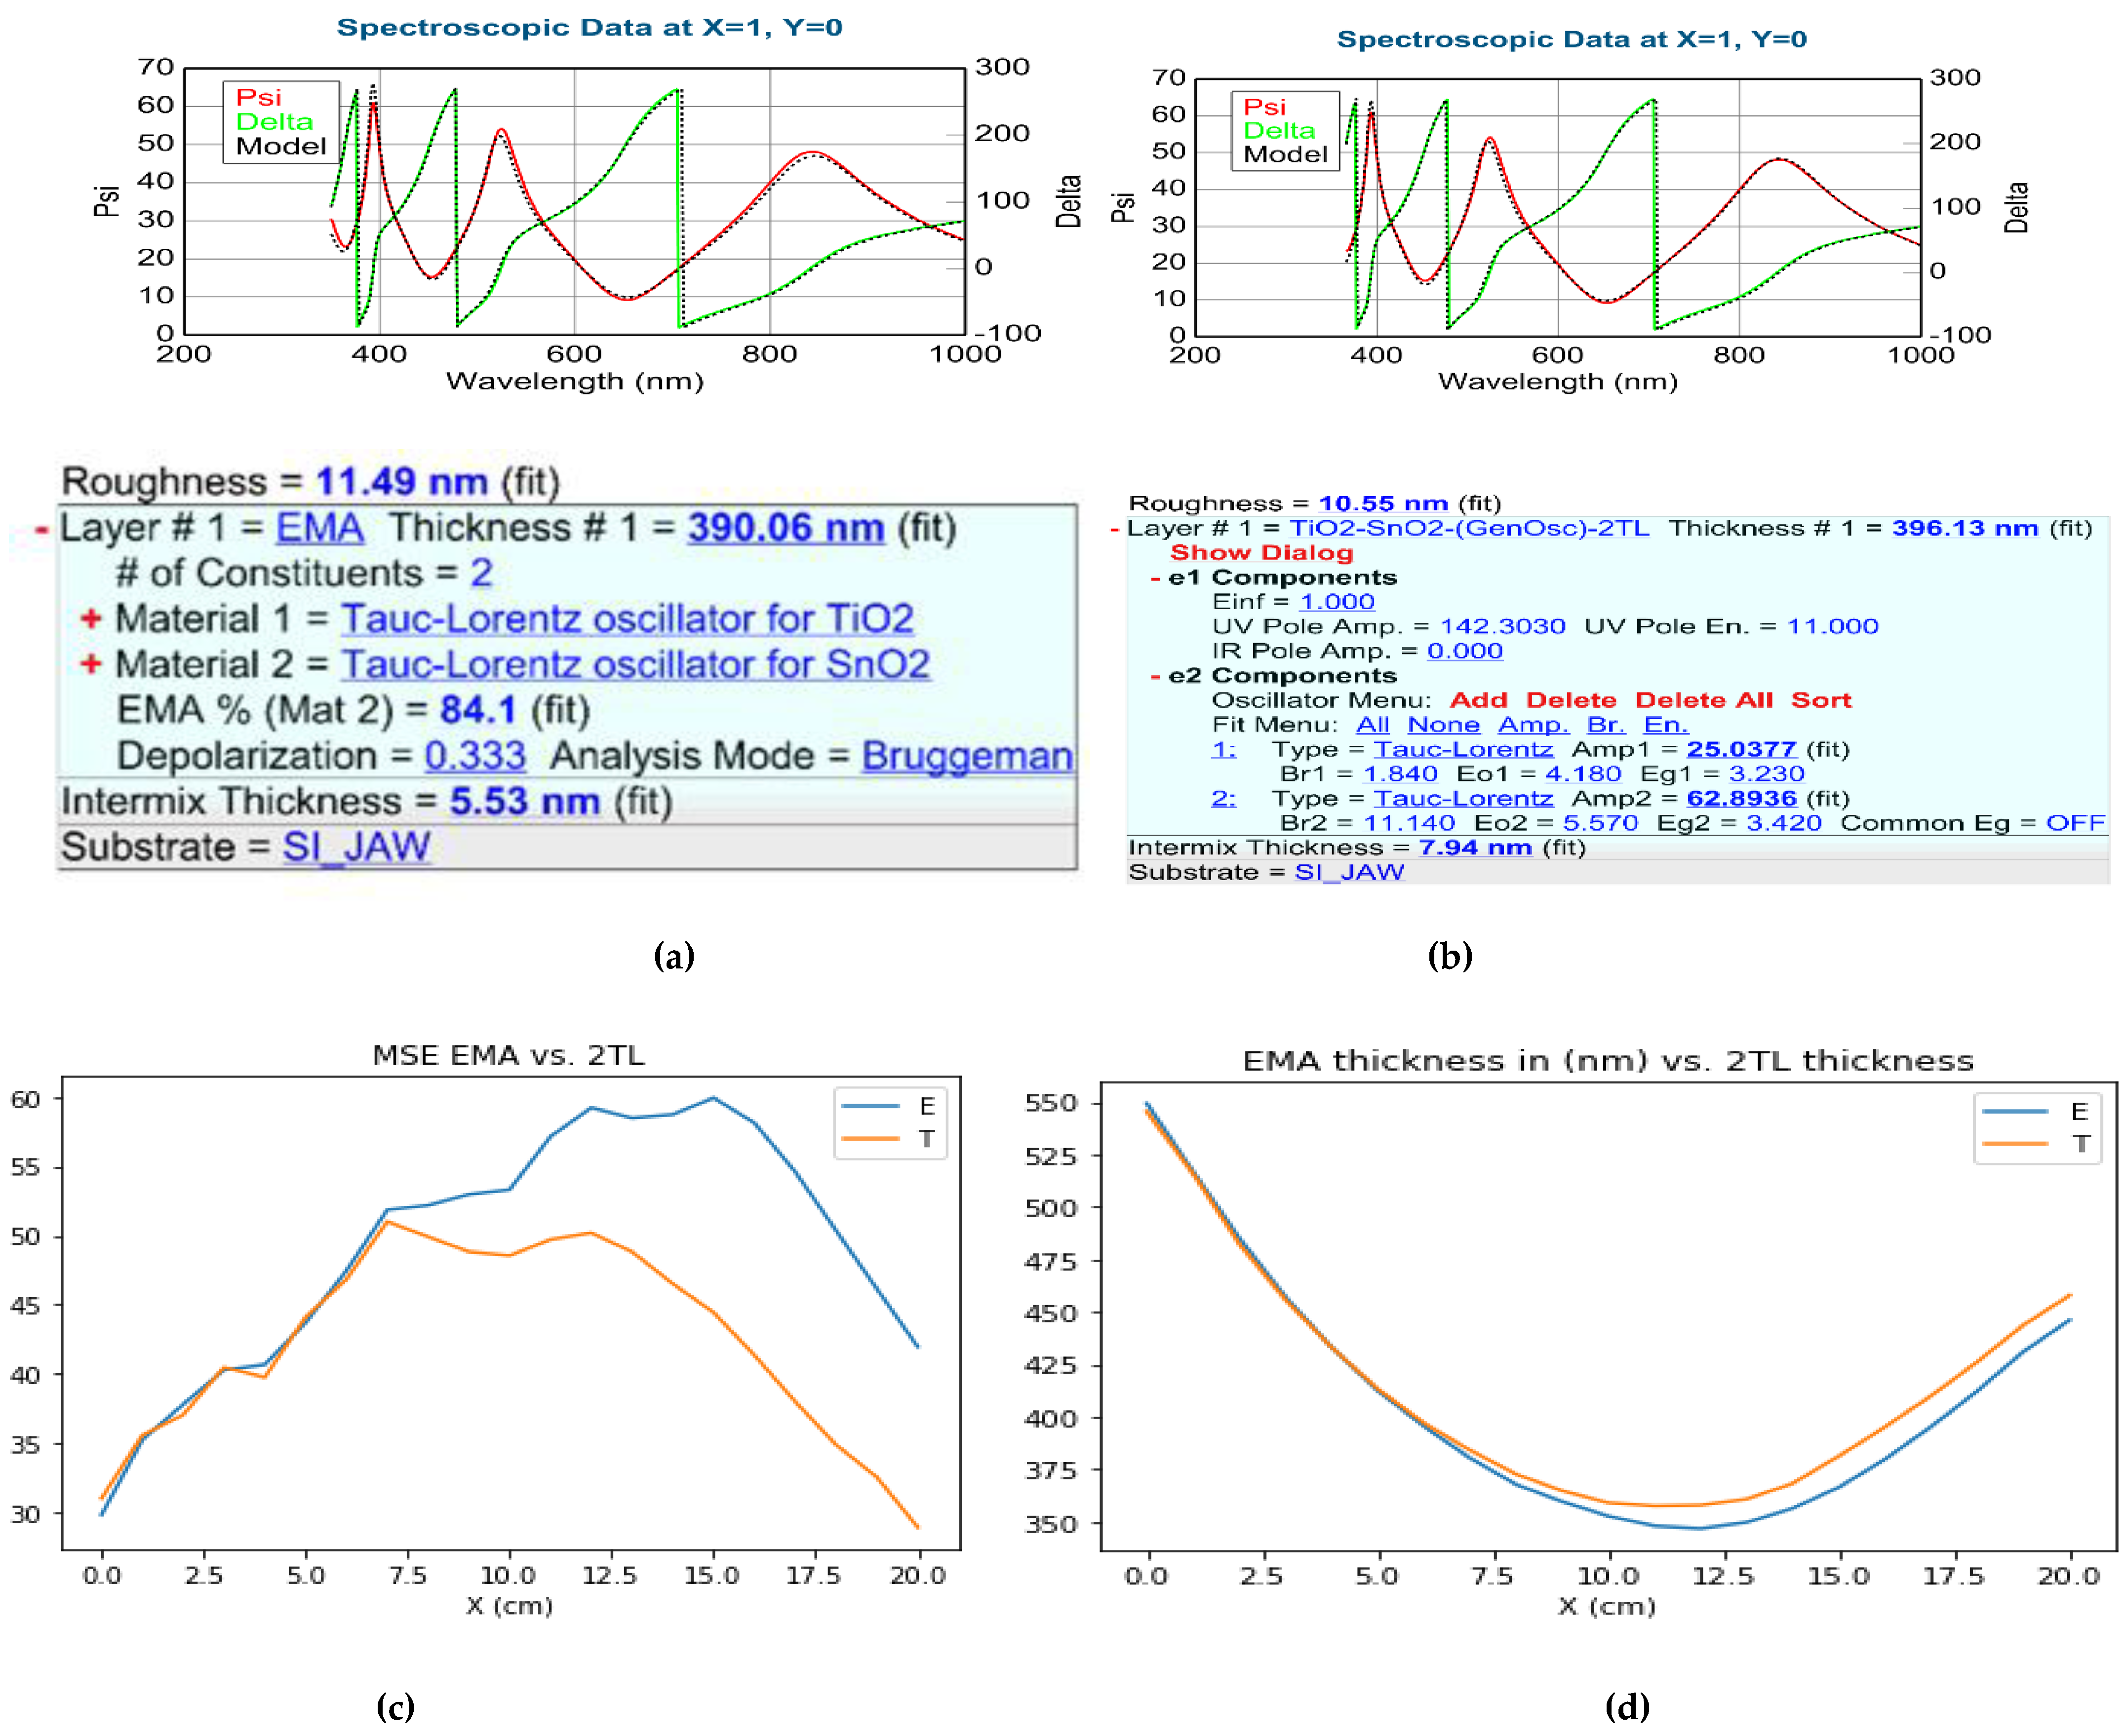This screenshot has width=2126, height=1736.
Task: Toggle fit on EMA % value 84.1
Action: [478, 710]
